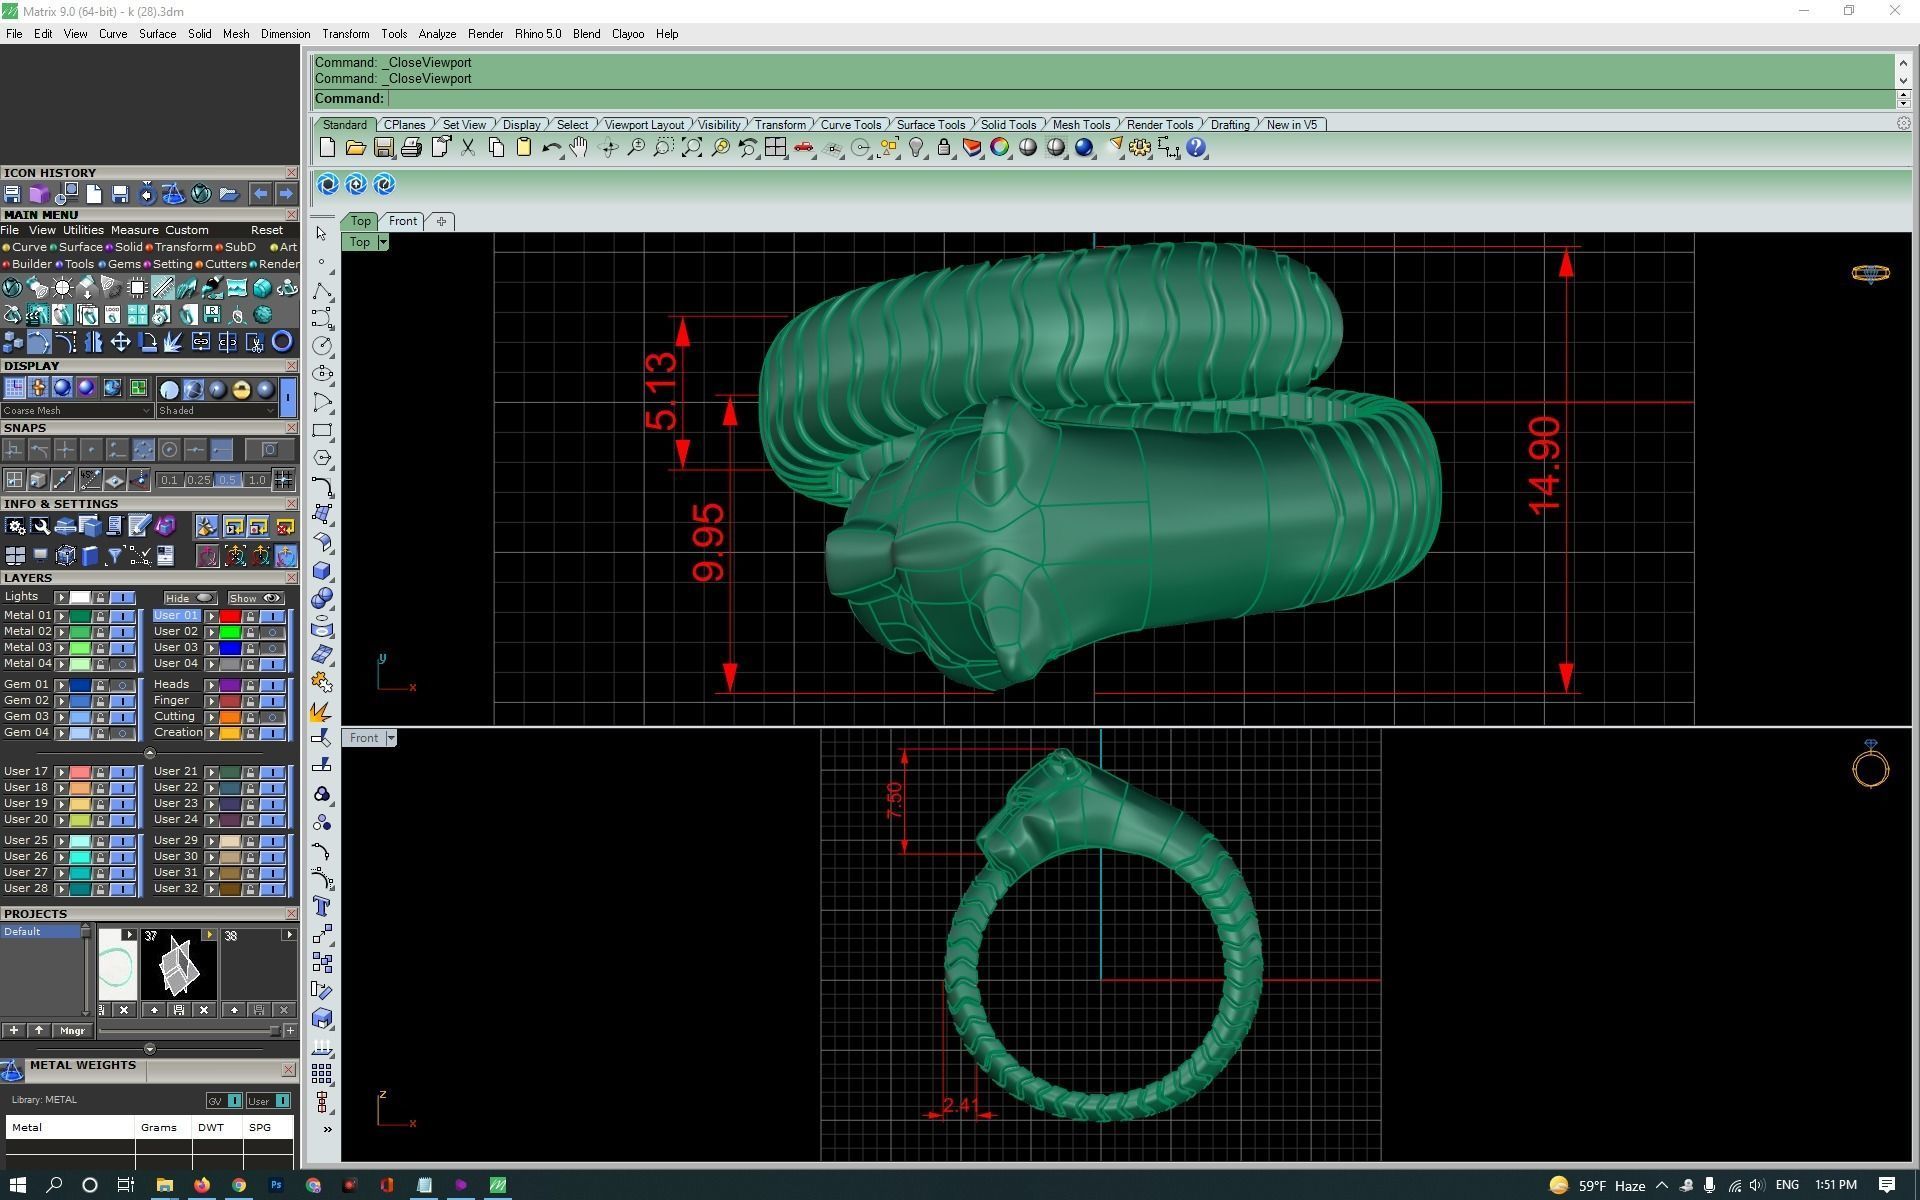Click the red car Named Views icon
Image resolution: width=1920 pixels, height=1200 pixels.
coord(803,148)
